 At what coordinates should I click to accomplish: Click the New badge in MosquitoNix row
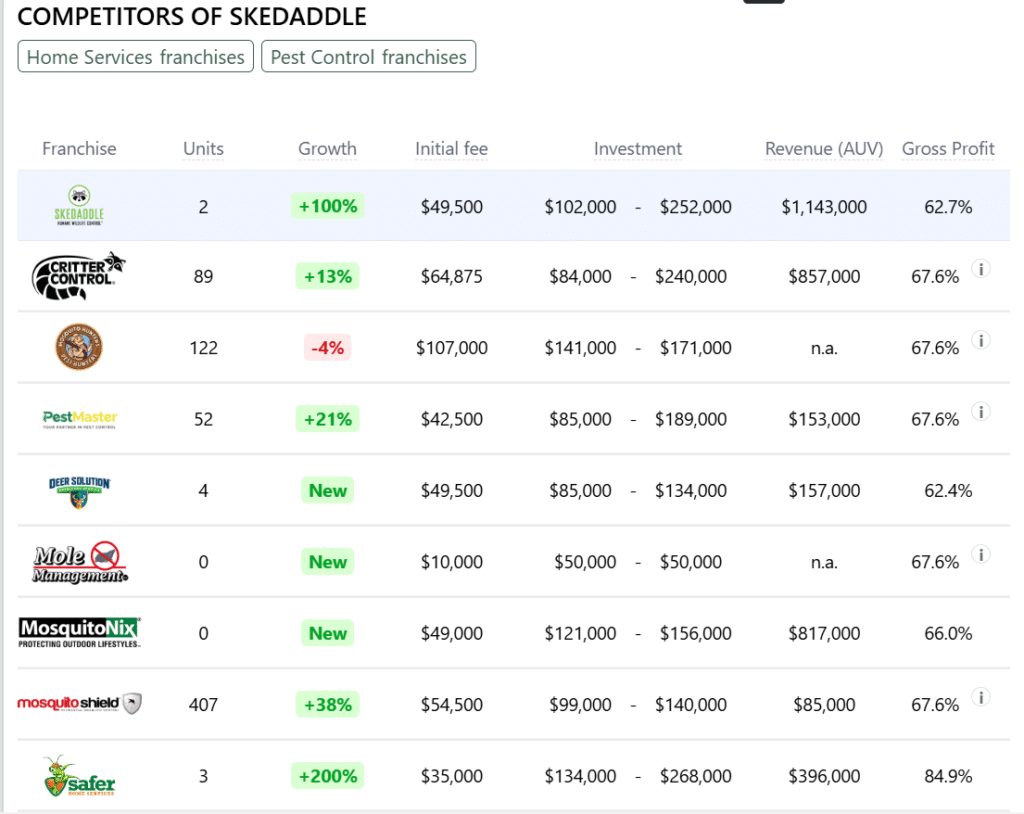pyautogui.click(x=327, y=633)
